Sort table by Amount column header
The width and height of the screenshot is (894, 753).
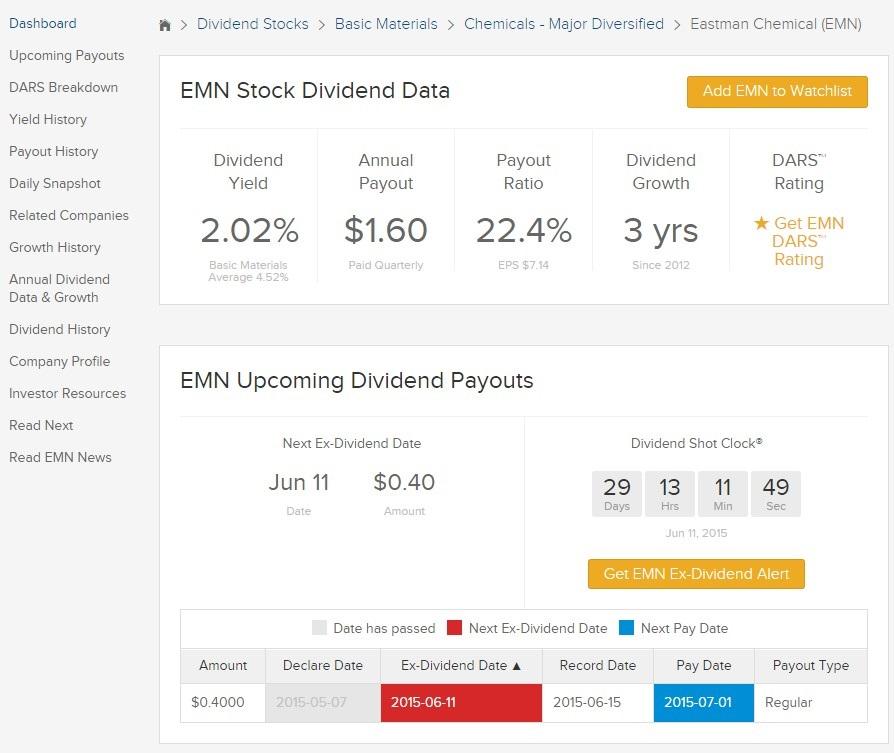[x=223, y=665]
